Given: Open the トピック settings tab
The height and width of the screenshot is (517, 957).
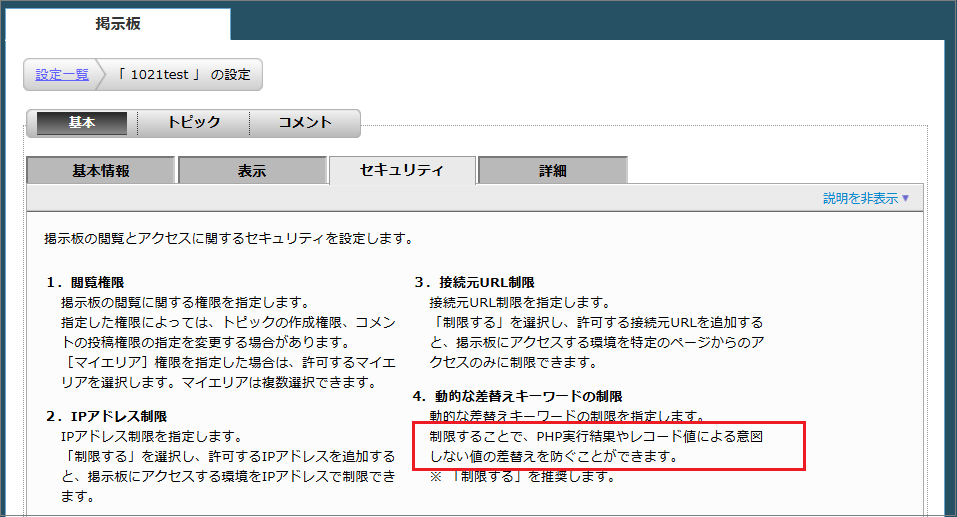Looking at the screenshot, I should coord(193,123).
